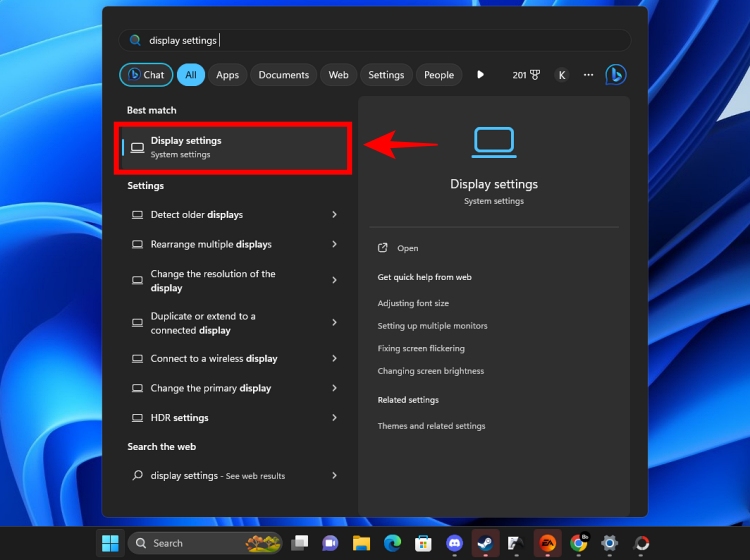
Task: Launch Discord from the taskbar
Action: [455, 543]
